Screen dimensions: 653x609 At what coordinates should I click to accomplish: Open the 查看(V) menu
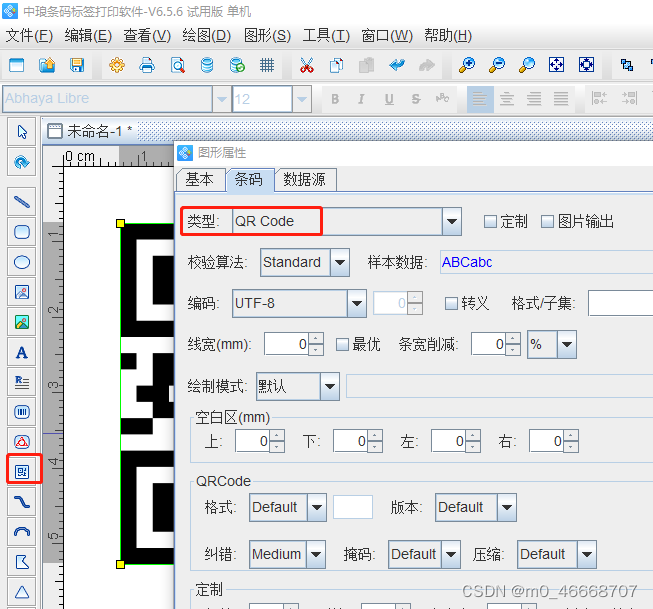[147, 36]
